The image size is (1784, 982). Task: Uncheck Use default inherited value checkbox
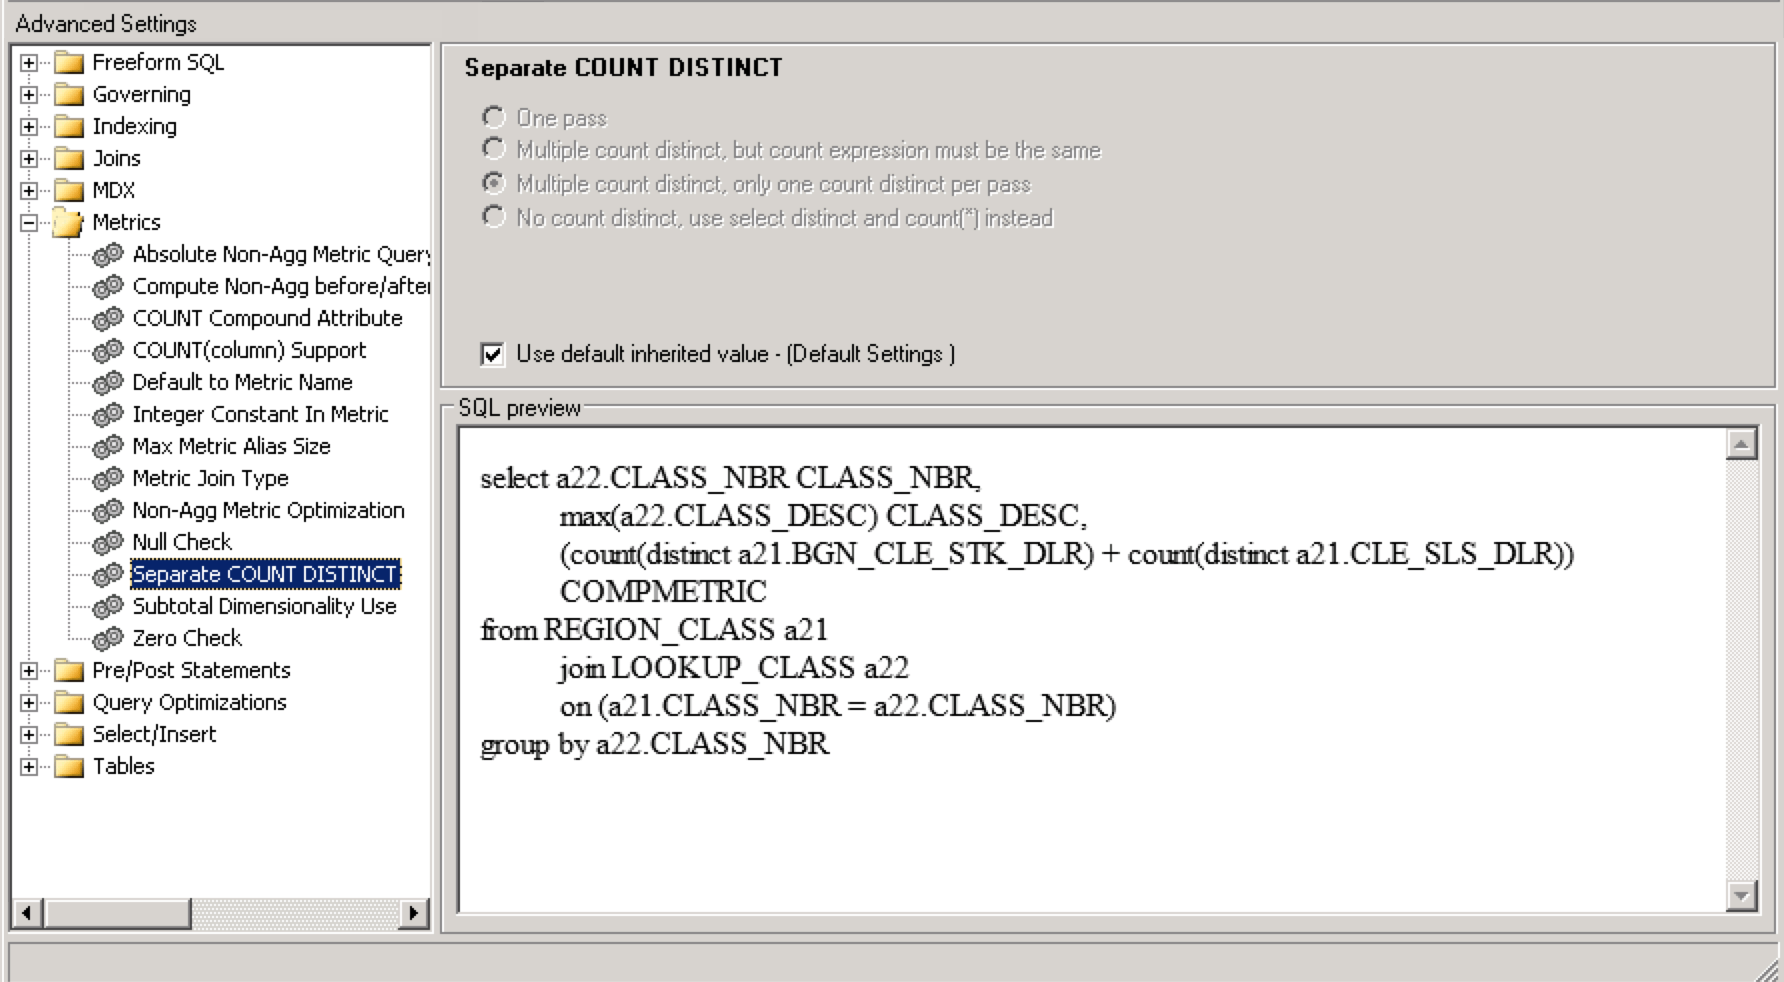(492, 354)
